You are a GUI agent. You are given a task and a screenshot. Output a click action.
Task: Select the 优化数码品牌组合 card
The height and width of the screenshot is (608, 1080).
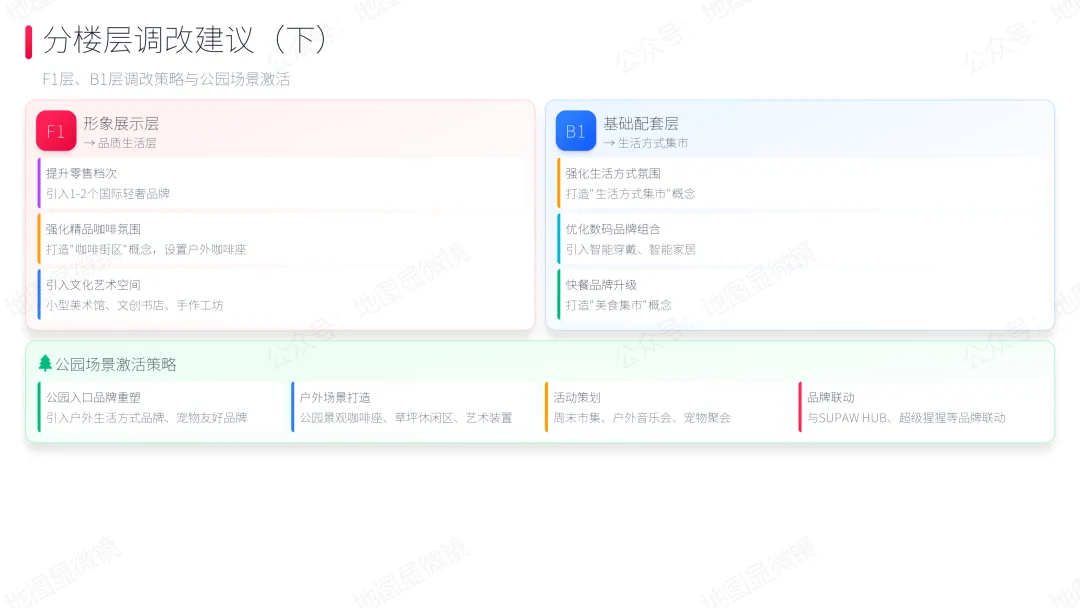coord(803,239)
